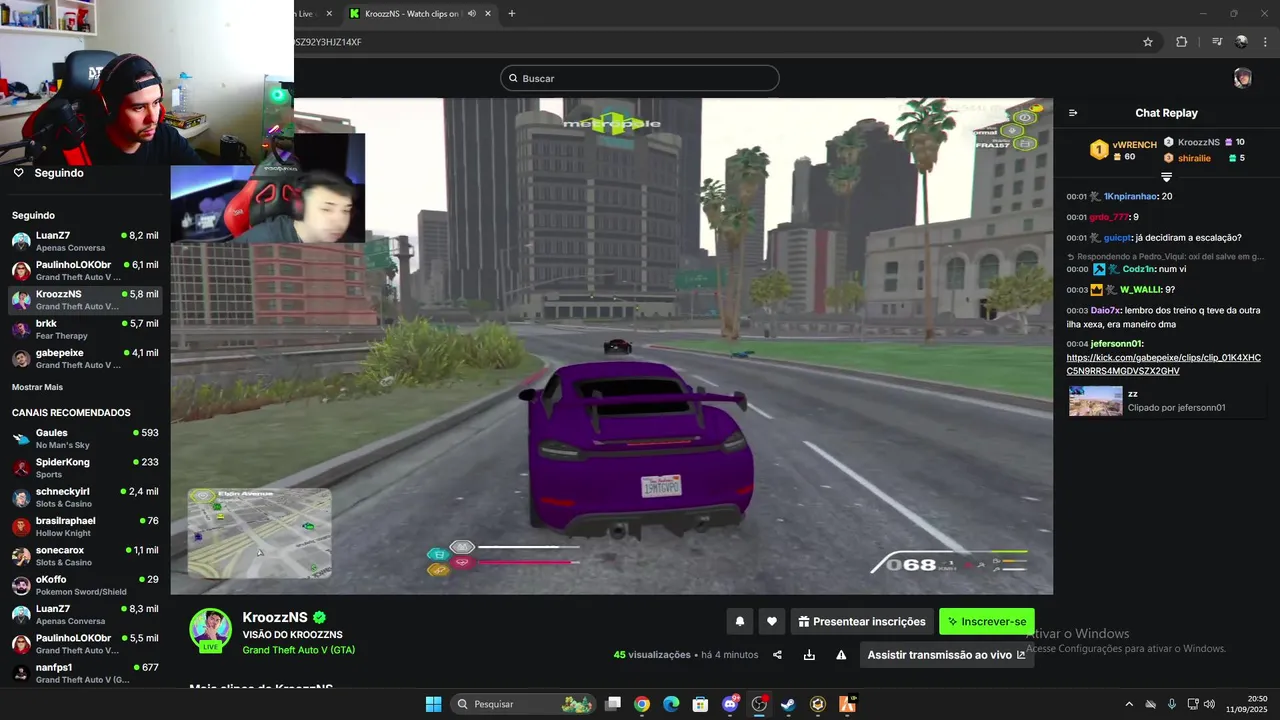Click the clip video player

point(611,346)
